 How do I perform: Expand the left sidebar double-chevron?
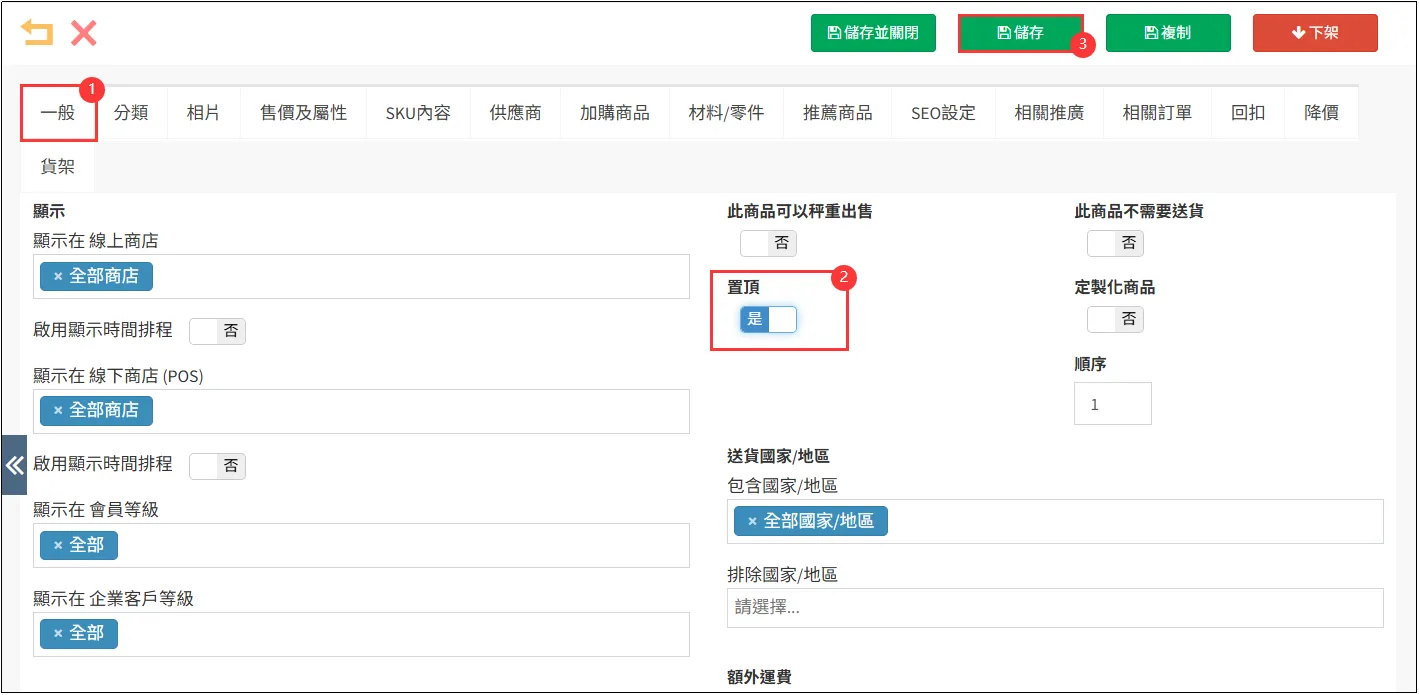(14, 465)
